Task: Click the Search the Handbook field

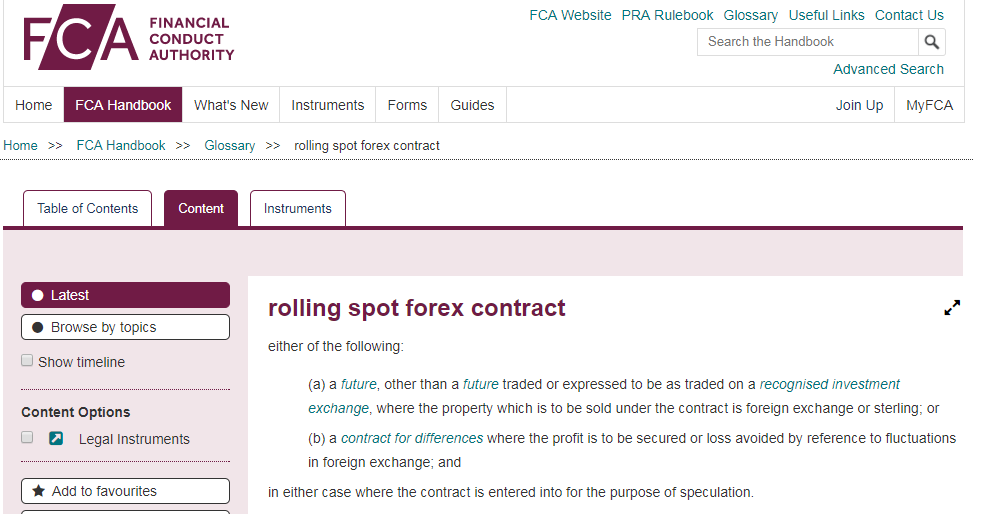Action: click(x=807, y=42)
